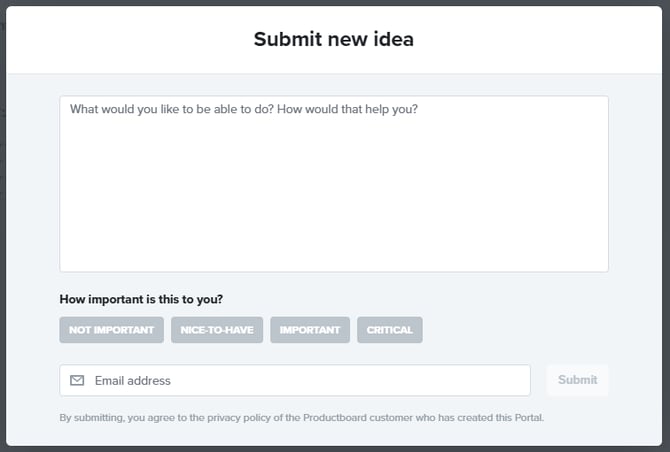The height and width of the screenshot is (452, 670).
Task: Click the 'How important is this to you?' label
Action: (141, 299)
